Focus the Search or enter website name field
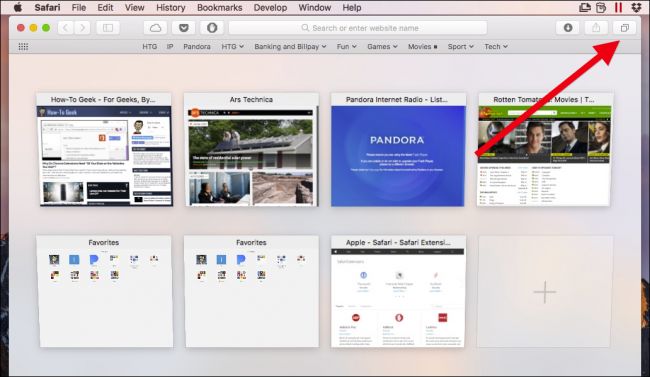 358,28
